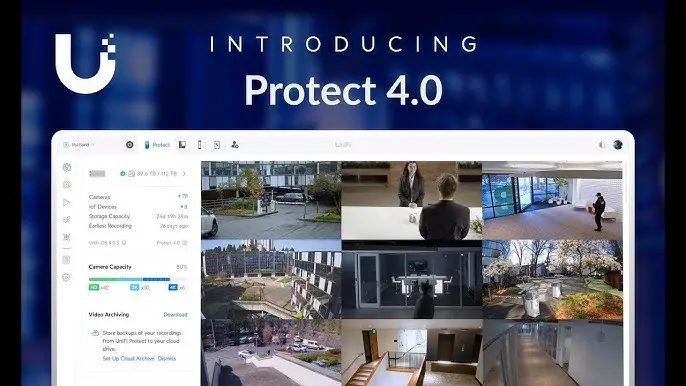
Task: Open the Devices camera icon in sidebar
Action: pyautogui.click(x=66, y=185)
